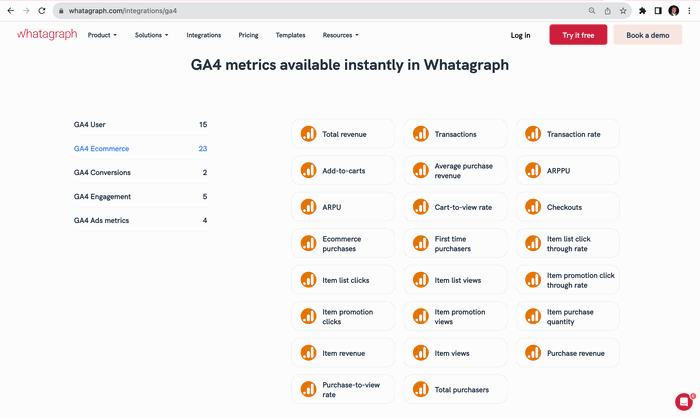Click the Item promotion clicks card label
Viewport: 700px width, 418px height.
pyautogui.click(x=348, y=317)
